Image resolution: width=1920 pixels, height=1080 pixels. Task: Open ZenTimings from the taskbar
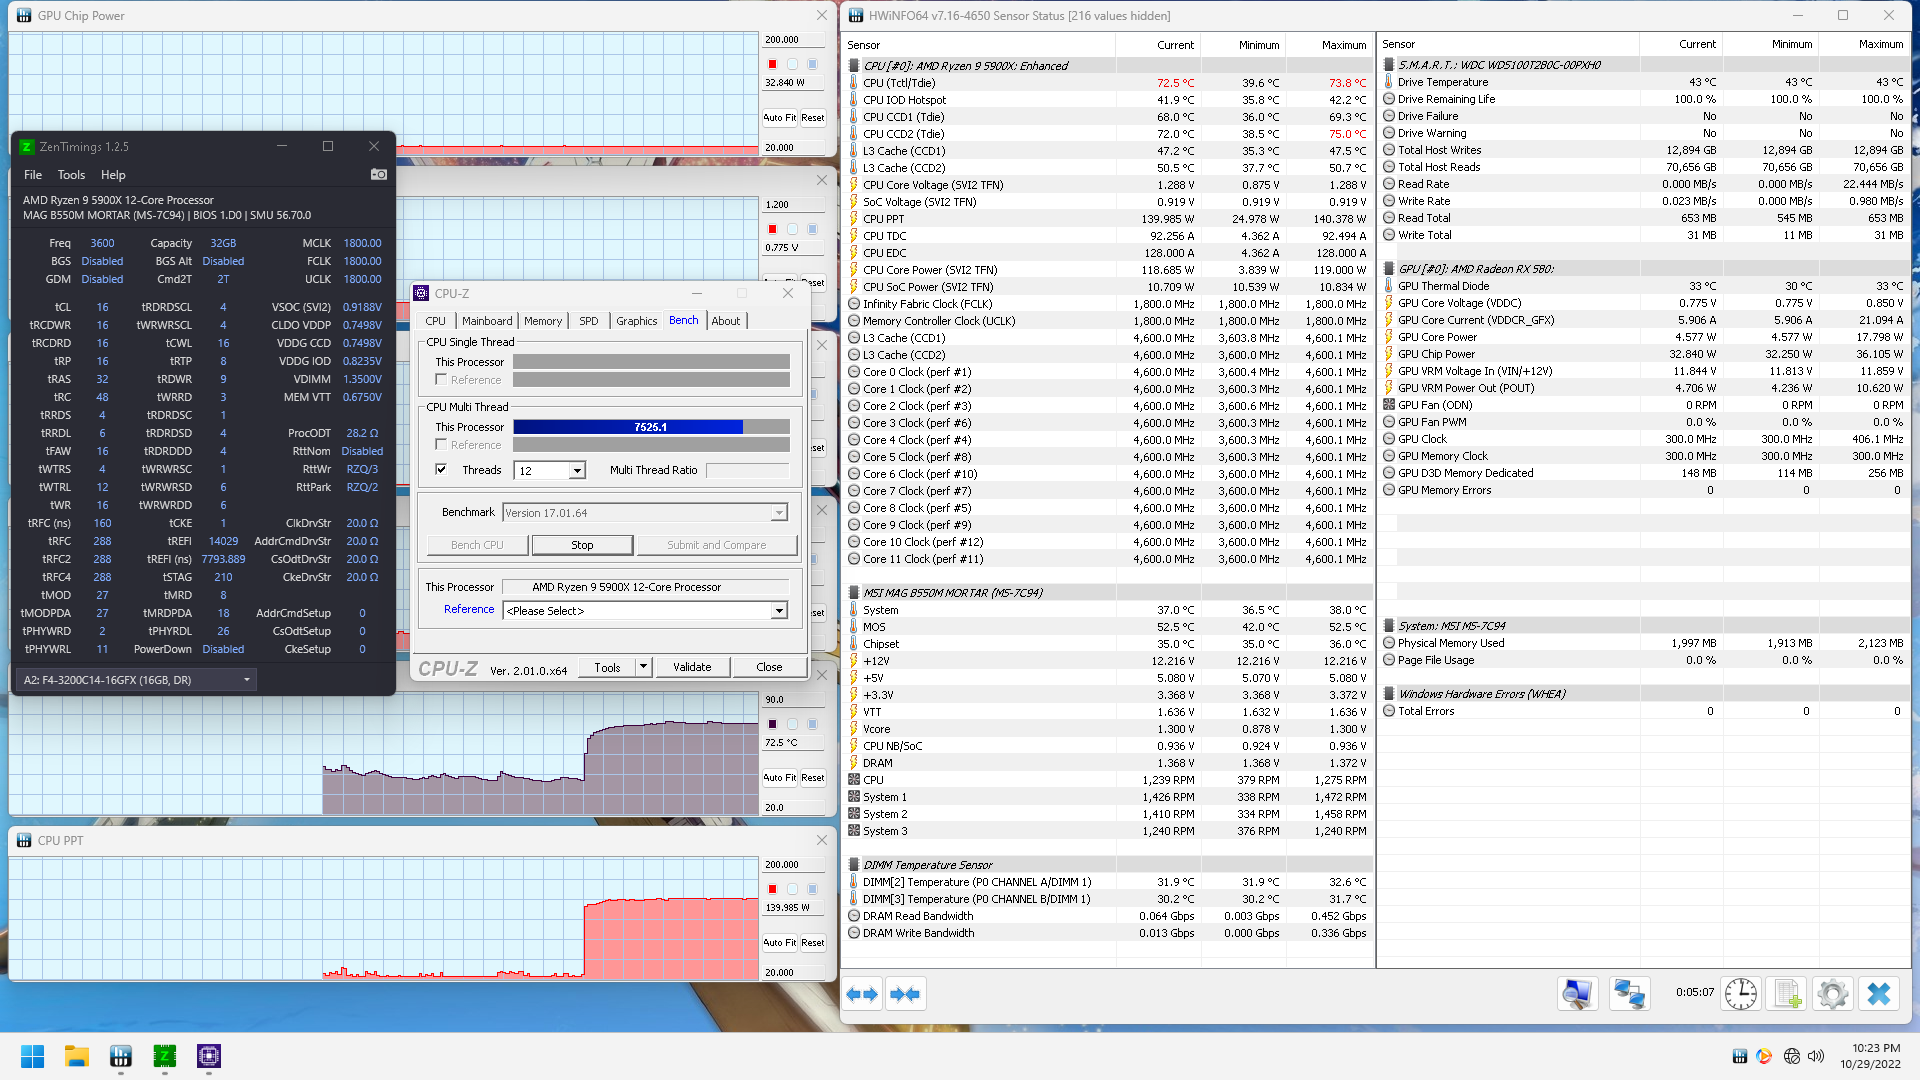tap(164, 1056)
